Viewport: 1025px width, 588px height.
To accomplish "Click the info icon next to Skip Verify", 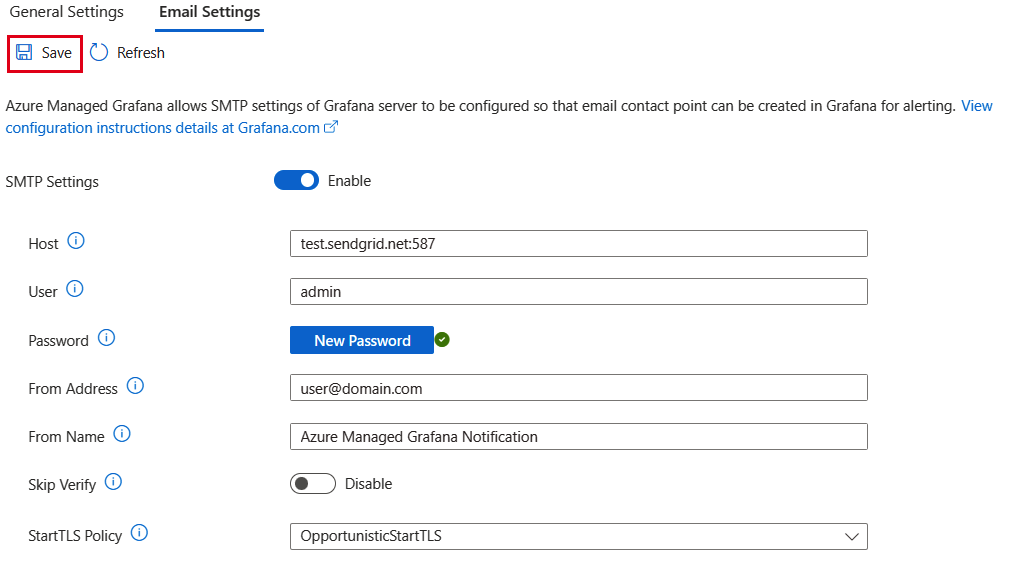I will pos(113,482).
